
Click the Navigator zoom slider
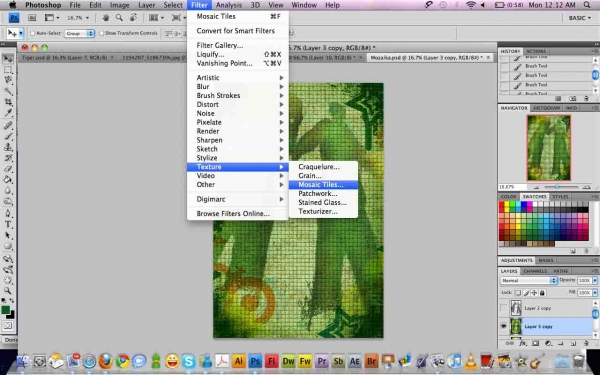[x=557, y=187]
